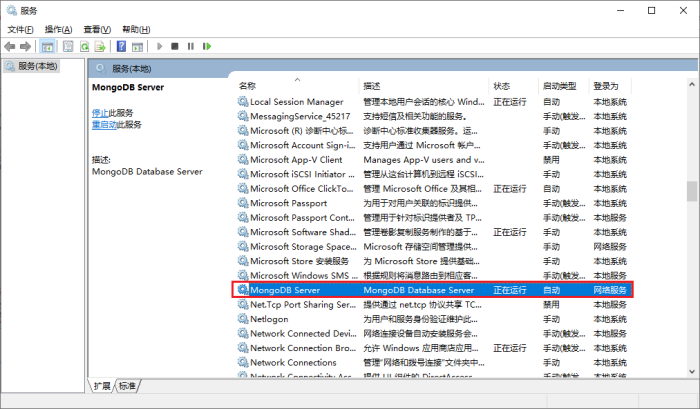Select the Local Session Manager service
This screenshot has height=409, width=700.
[296, 102]
